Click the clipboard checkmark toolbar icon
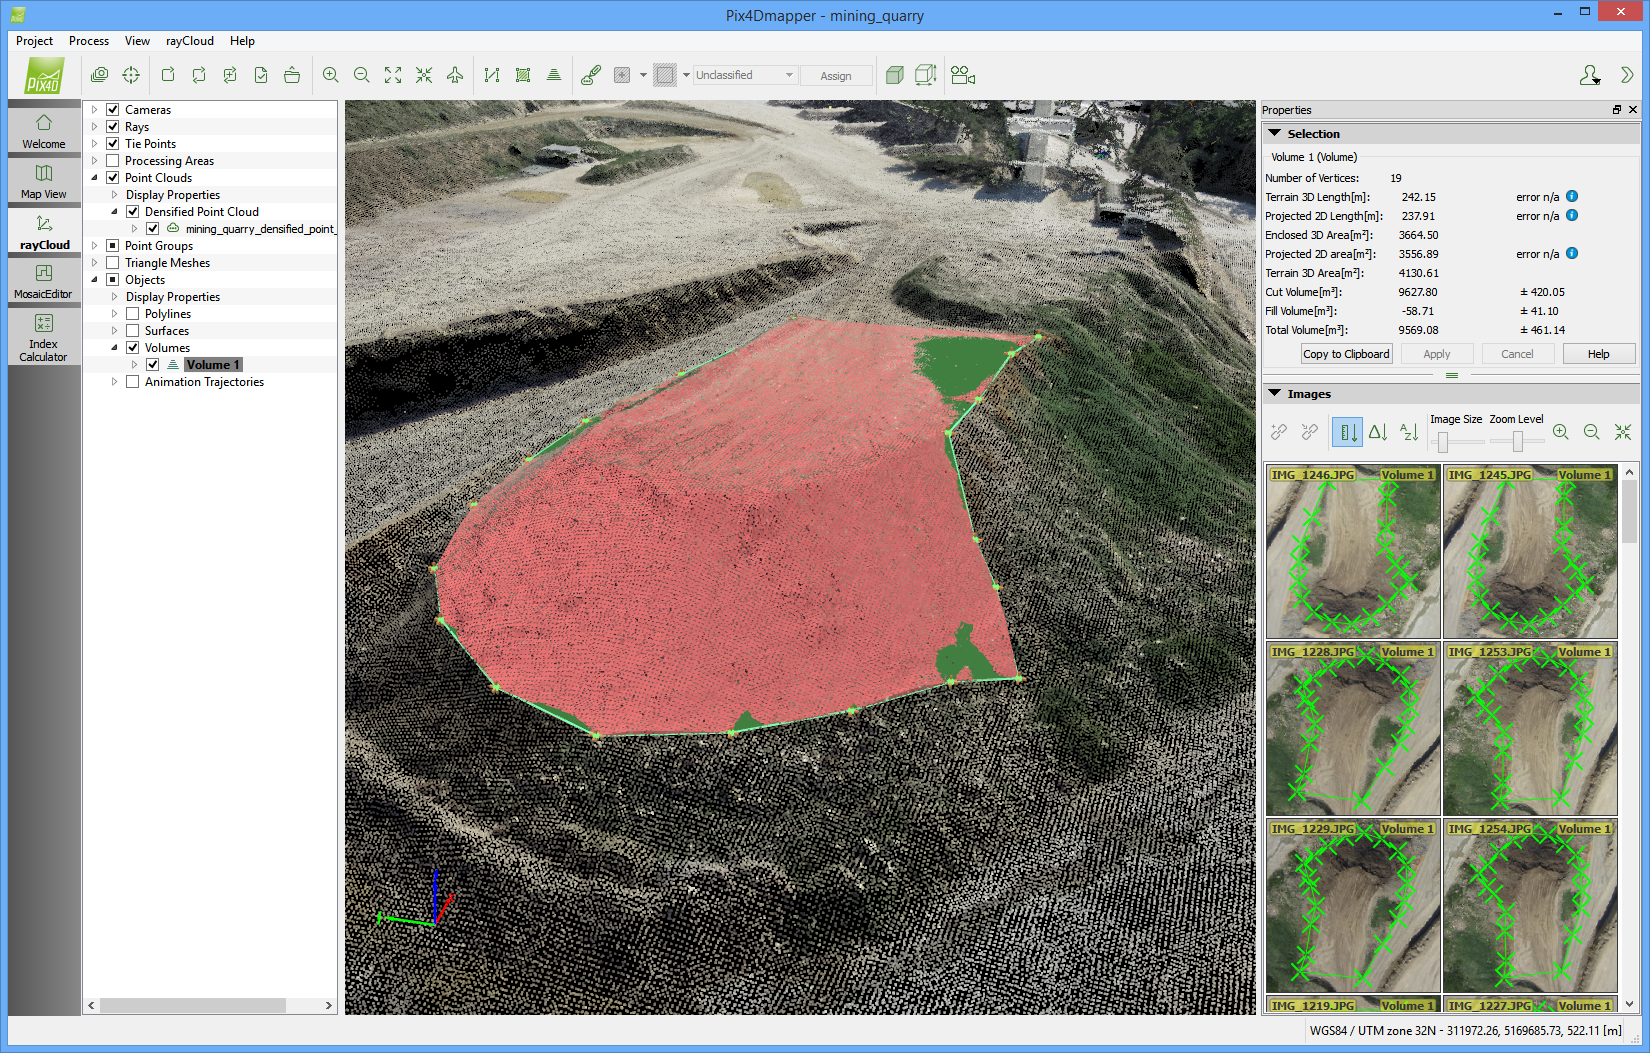This screenshot has height=1053, width=1650. click(x=261, y=75)
